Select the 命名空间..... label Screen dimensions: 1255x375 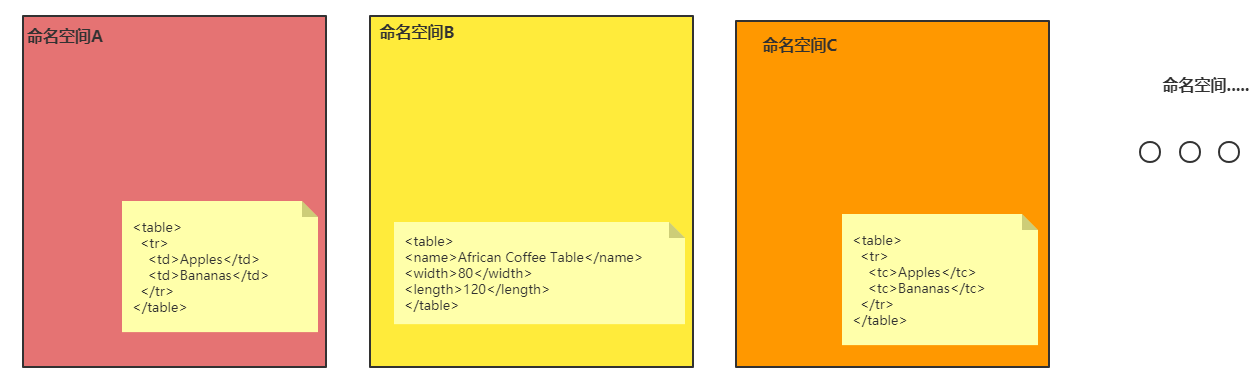point(1205,86)
